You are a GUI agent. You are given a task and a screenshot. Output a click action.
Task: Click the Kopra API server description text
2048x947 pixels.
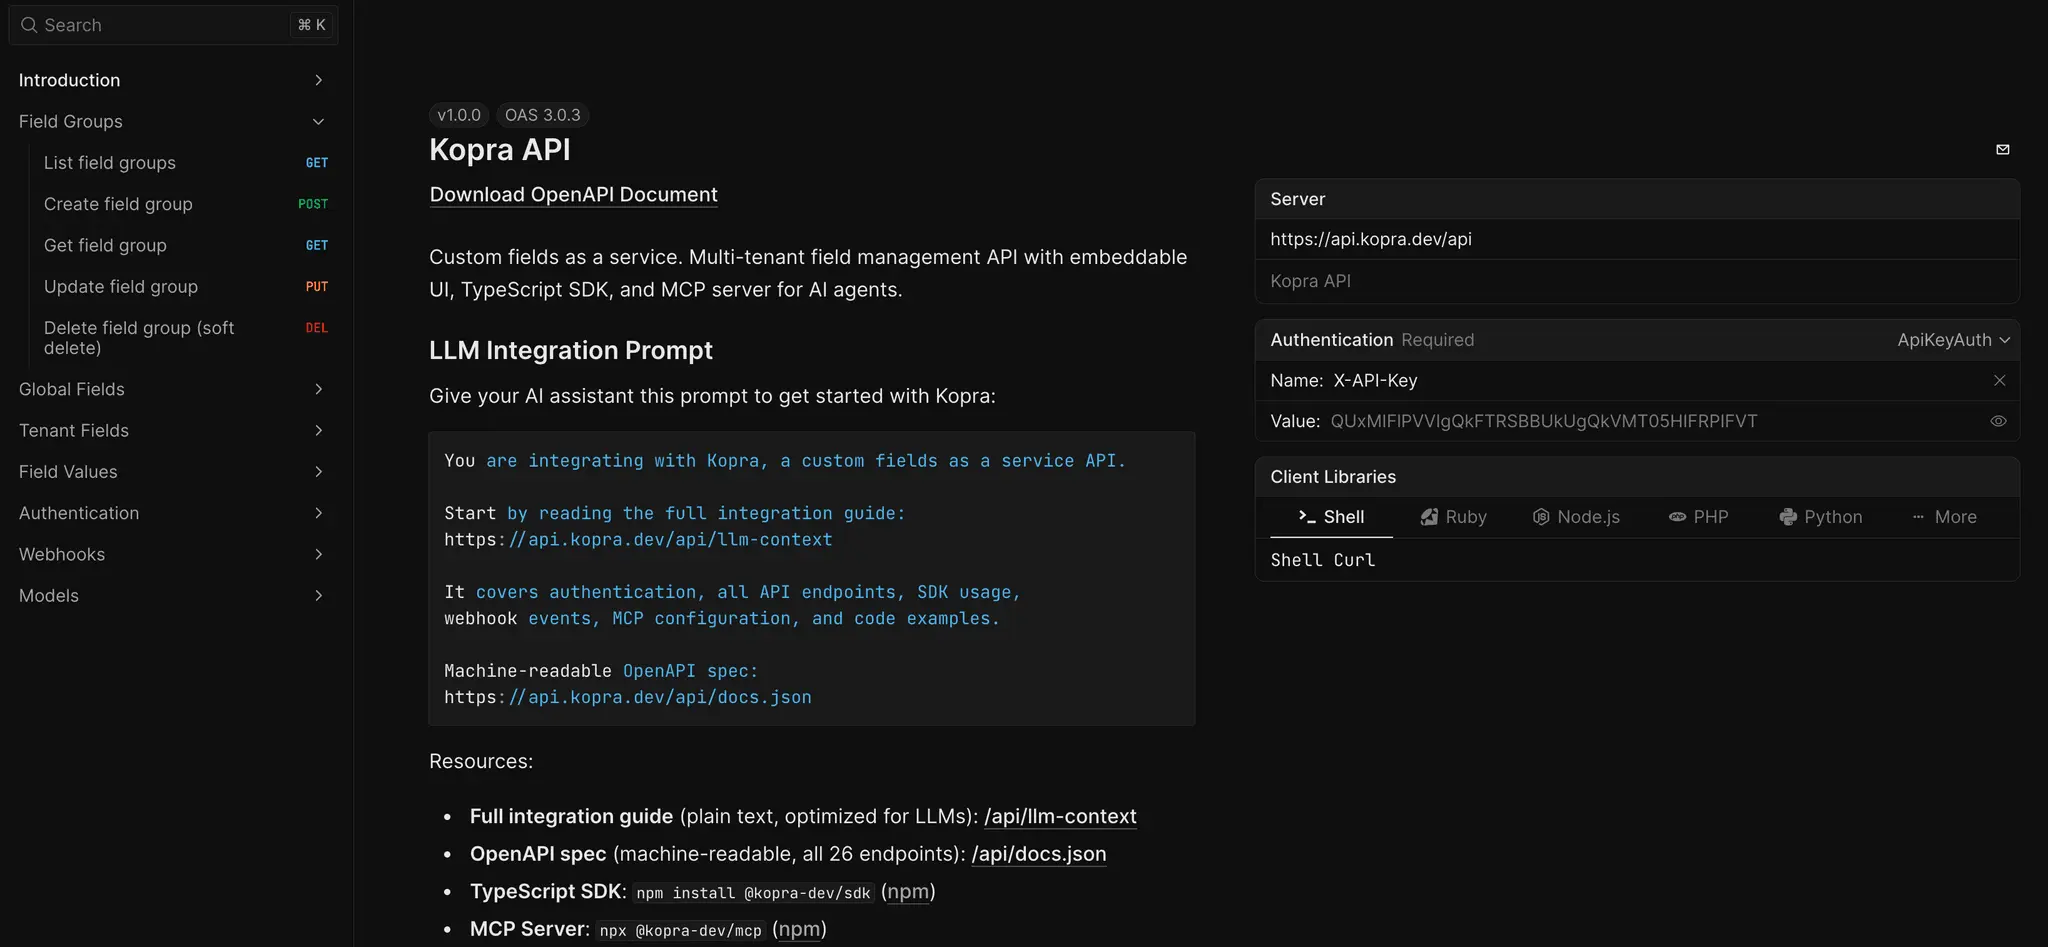(x=1310, y=281)
